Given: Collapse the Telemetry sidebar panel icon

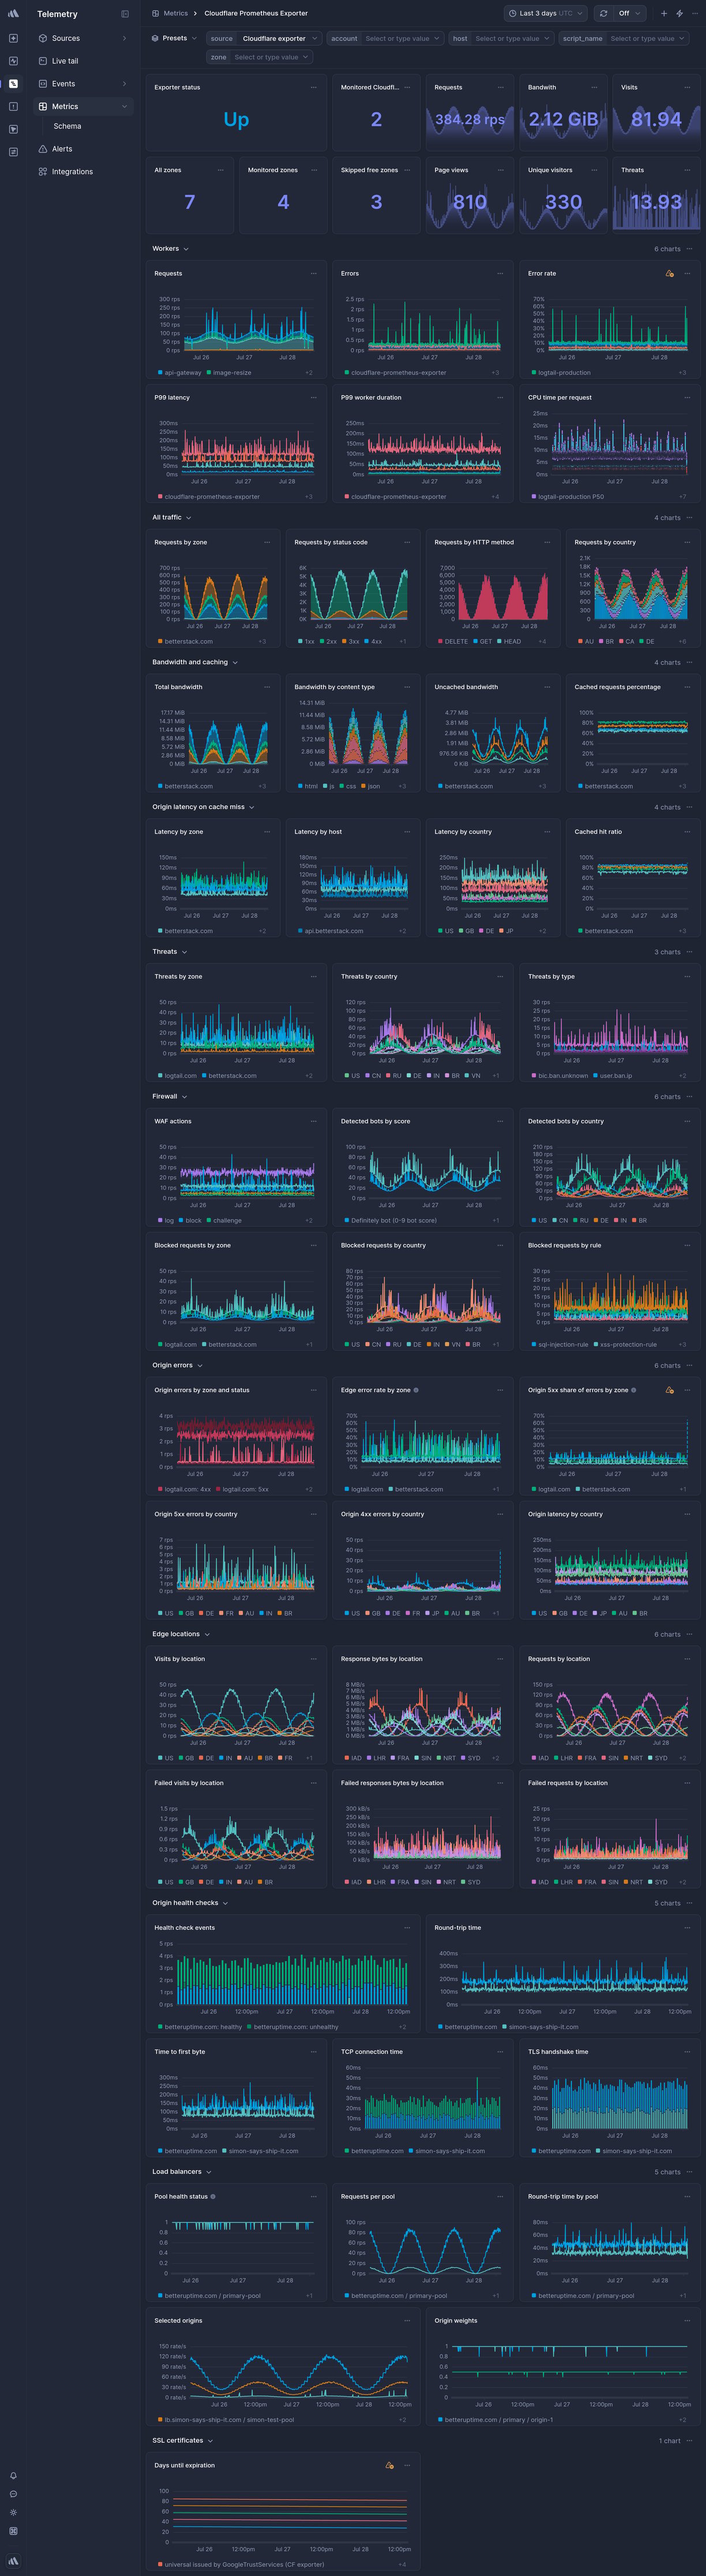Looking at the screenshot, I should coord(125,14).
